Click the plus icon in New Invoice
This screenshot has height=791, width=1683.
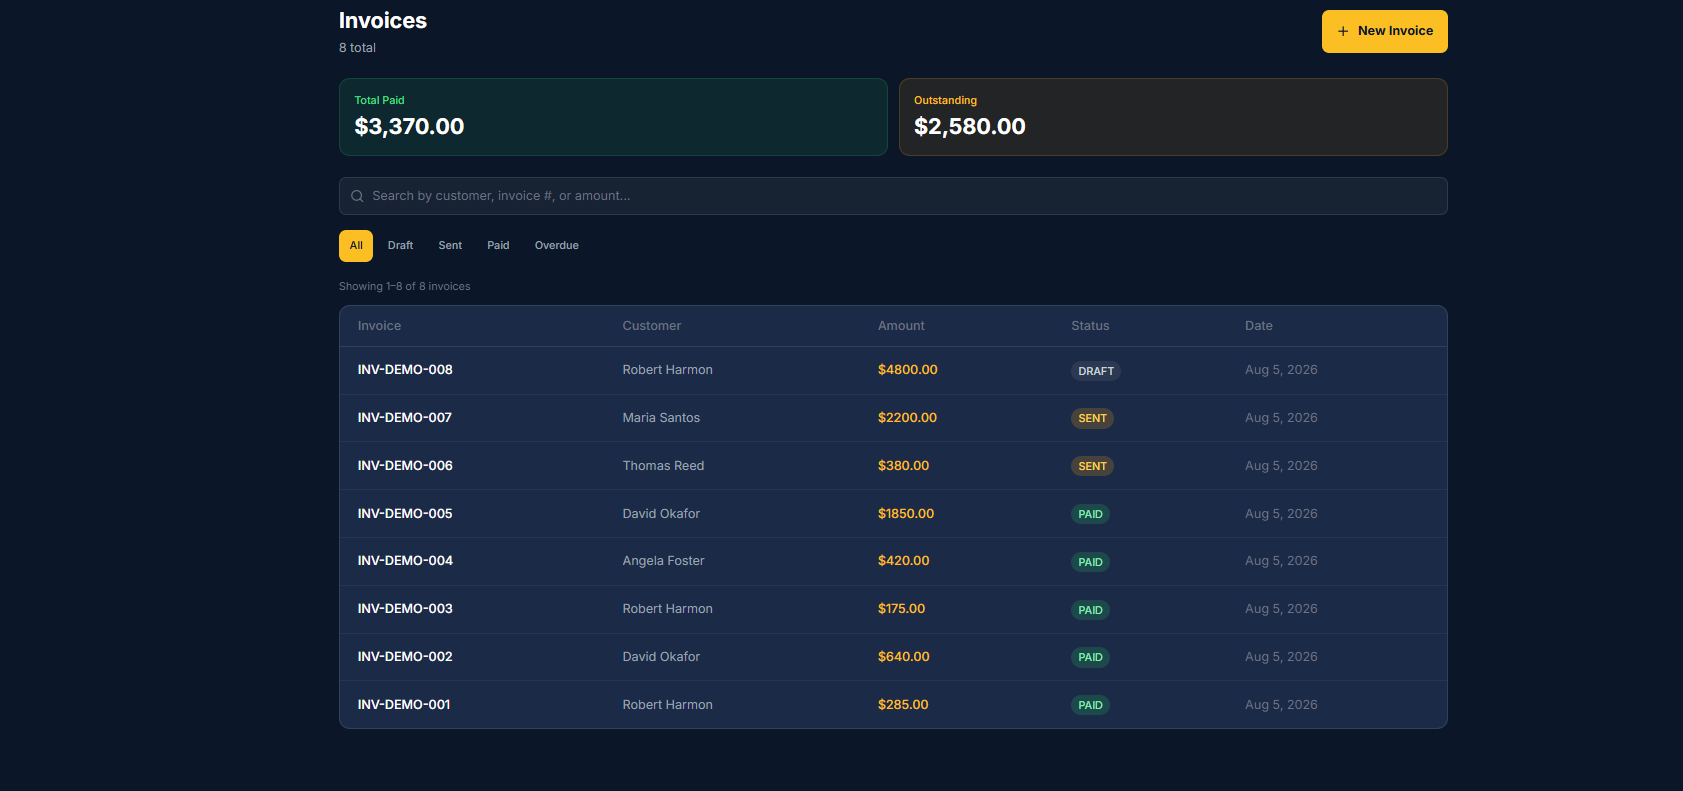point(1343,31)
